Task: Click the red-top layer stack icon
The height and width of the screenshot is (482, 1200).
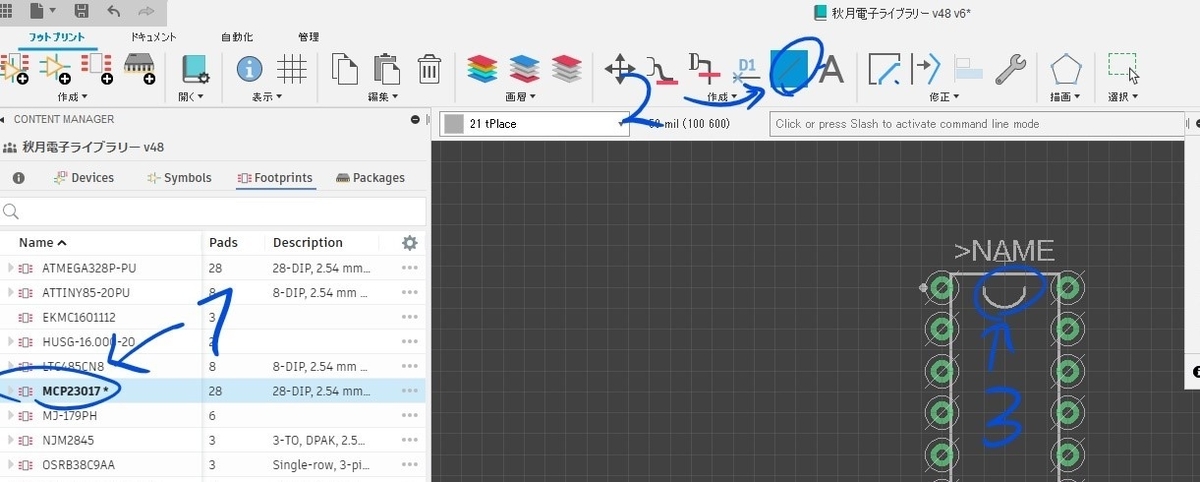Action: 567,69
